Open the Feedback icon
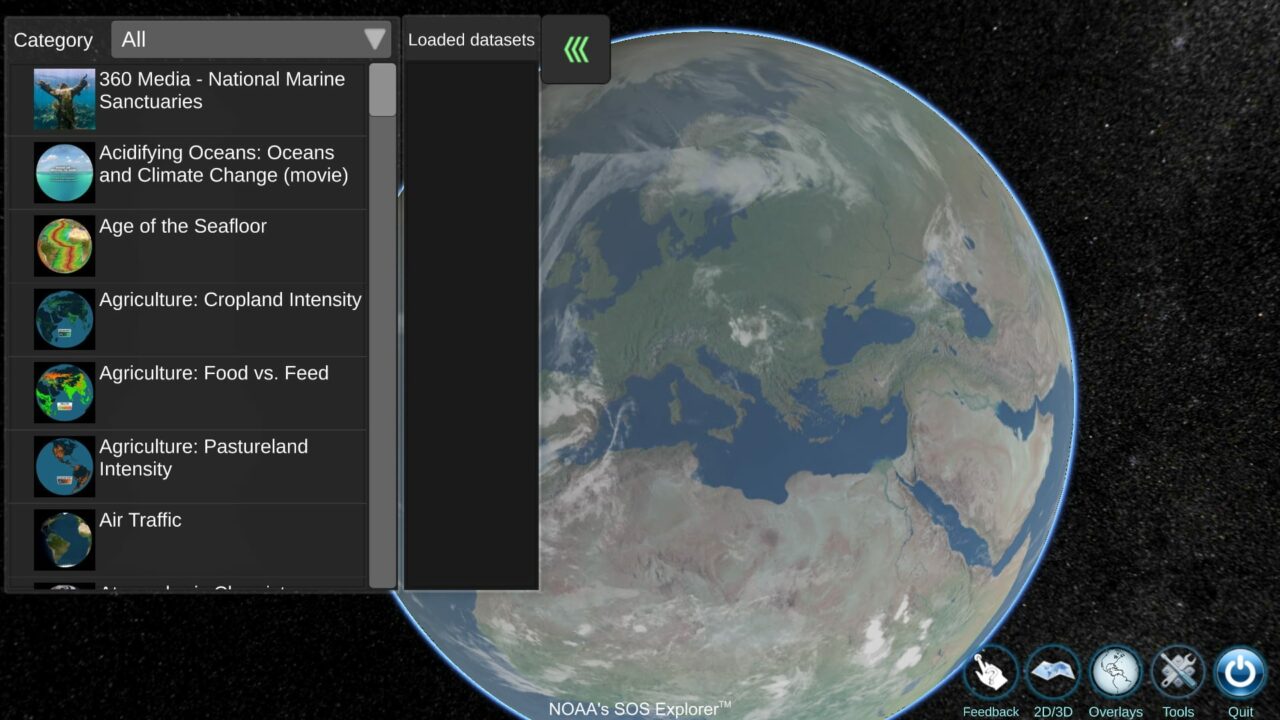 [x=990, y=673]
